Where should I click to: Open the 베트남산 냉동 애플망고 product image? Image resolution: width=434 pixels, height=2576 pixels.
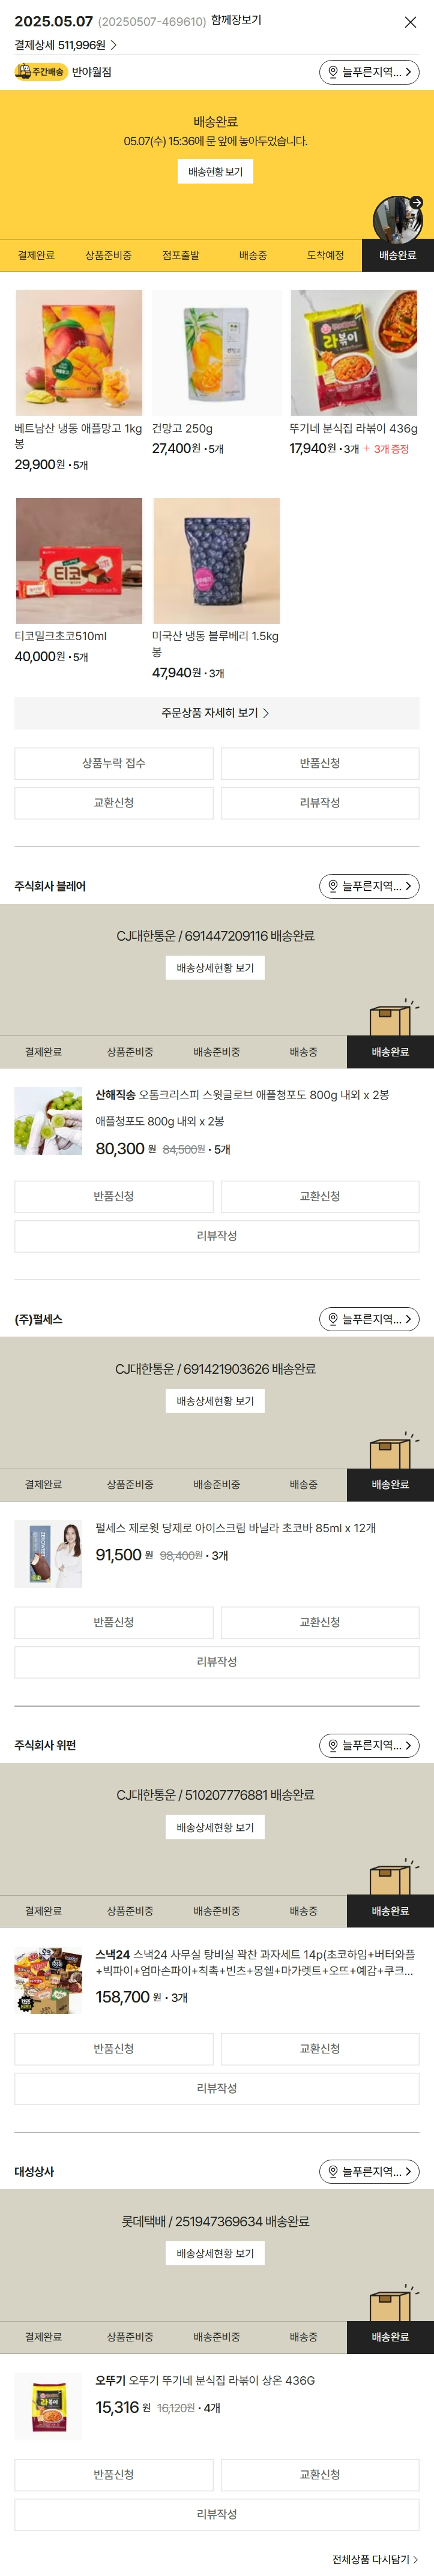(79, 353)
